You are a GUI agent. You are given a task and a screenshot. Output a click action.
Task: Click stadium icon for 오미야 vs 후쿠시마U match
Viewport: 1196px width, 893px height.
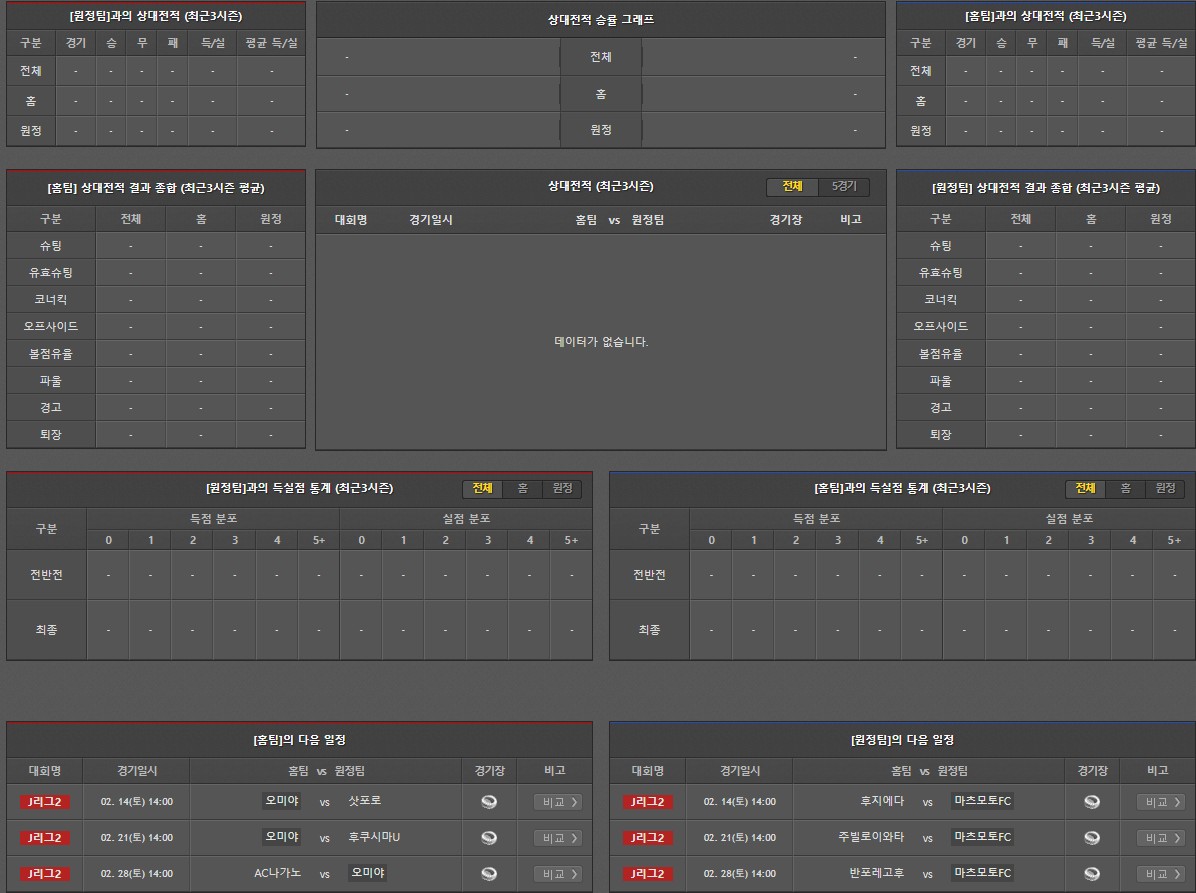coord(489,838)
